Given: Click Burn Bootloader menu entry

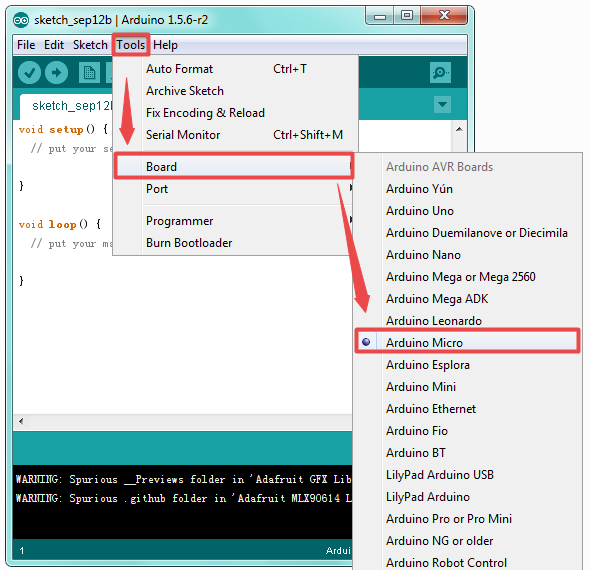Looking at the screenshot, I should [x=234, y=243].
